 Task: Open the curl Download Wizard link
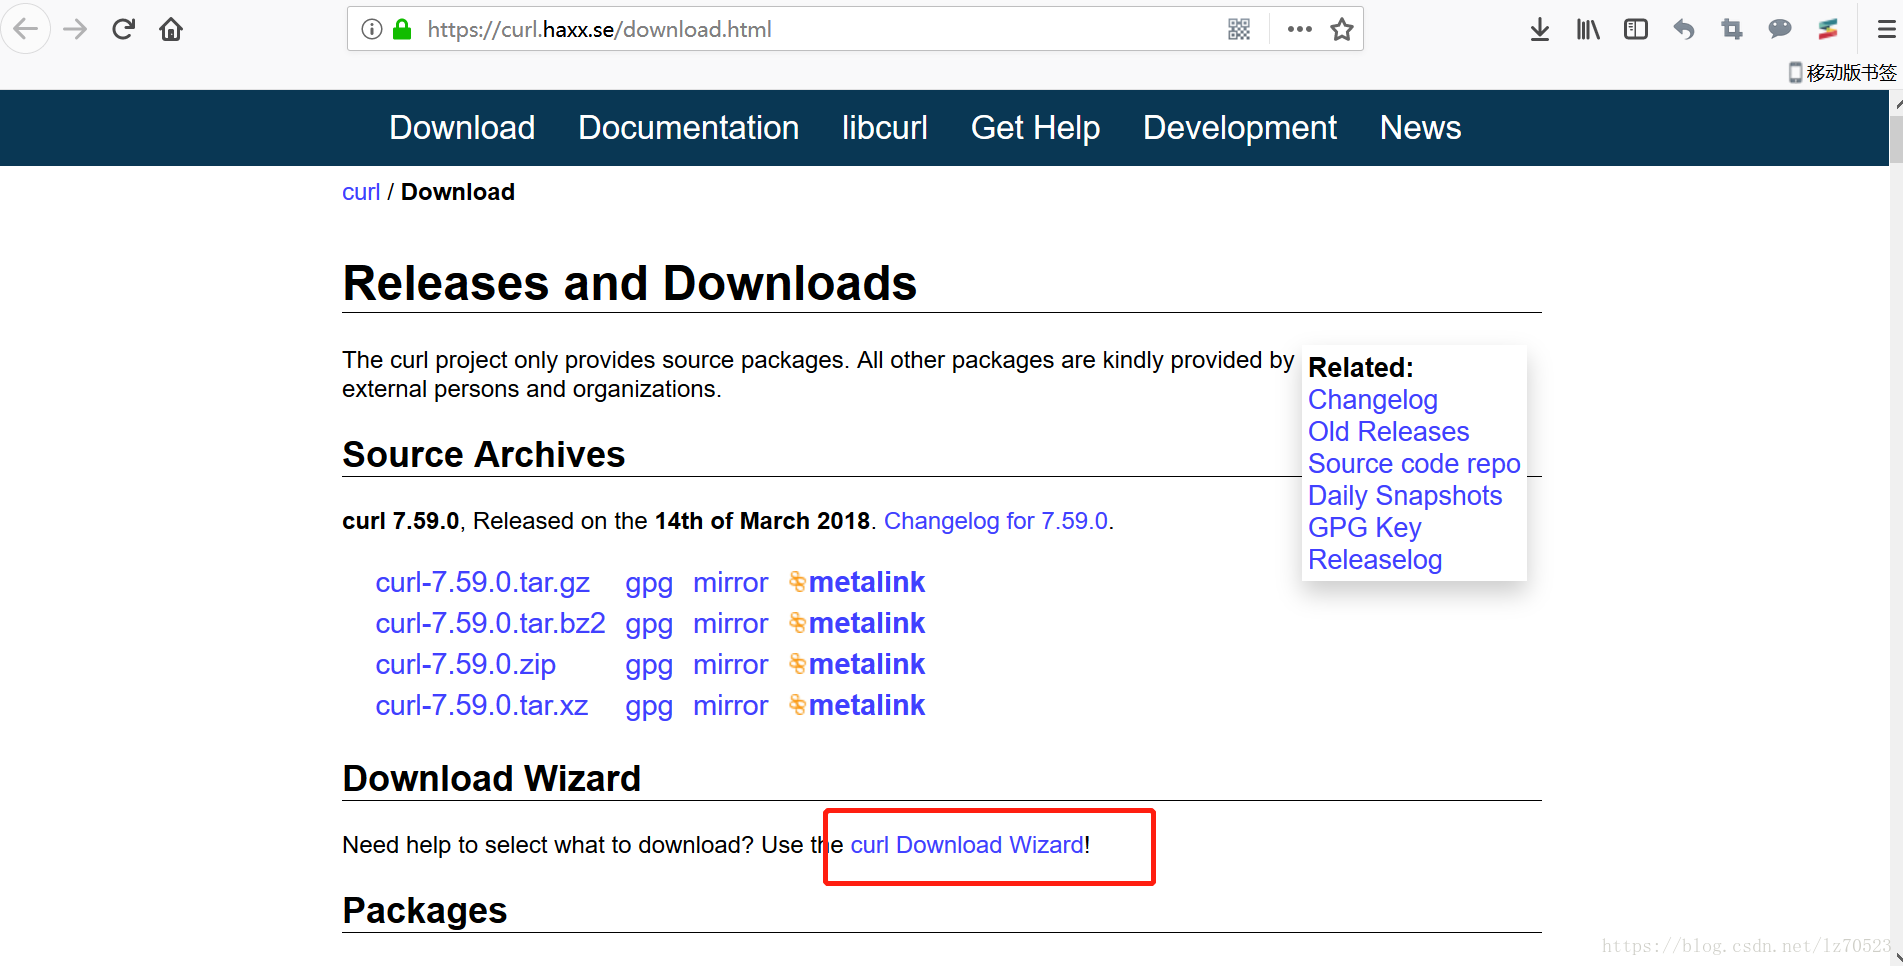(967, 845)
